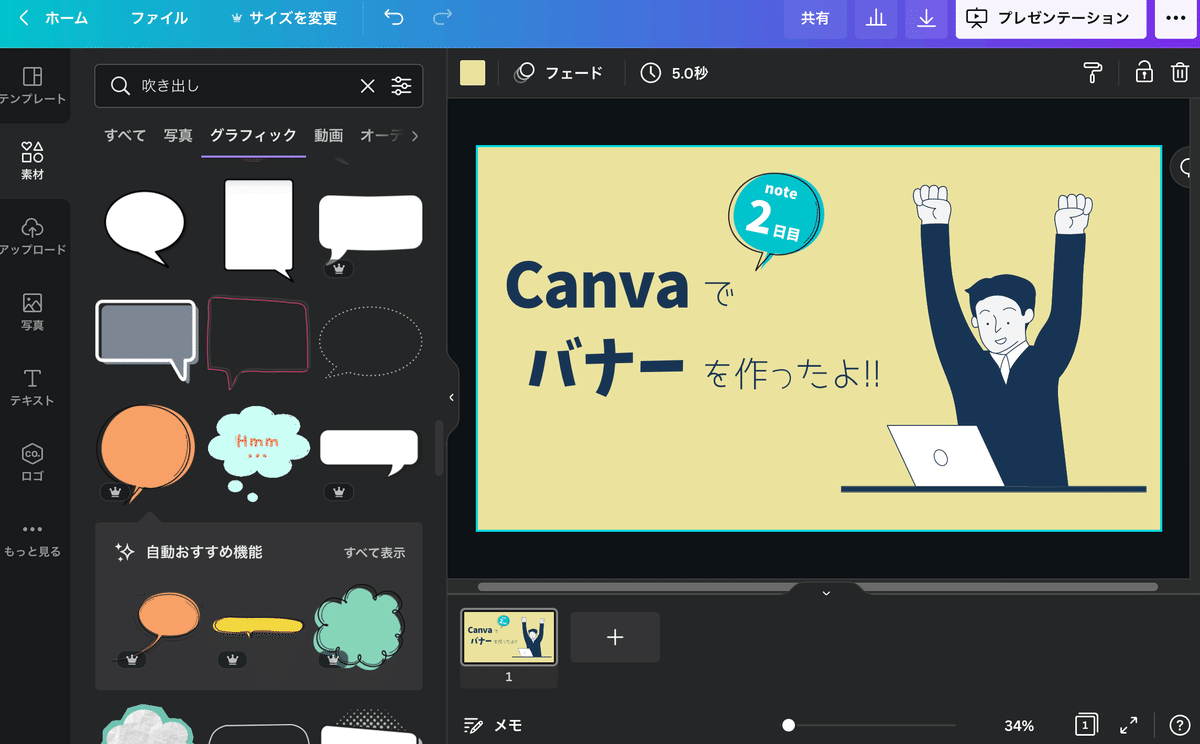Select the バナー text on canvas

(x=606, y=369)
